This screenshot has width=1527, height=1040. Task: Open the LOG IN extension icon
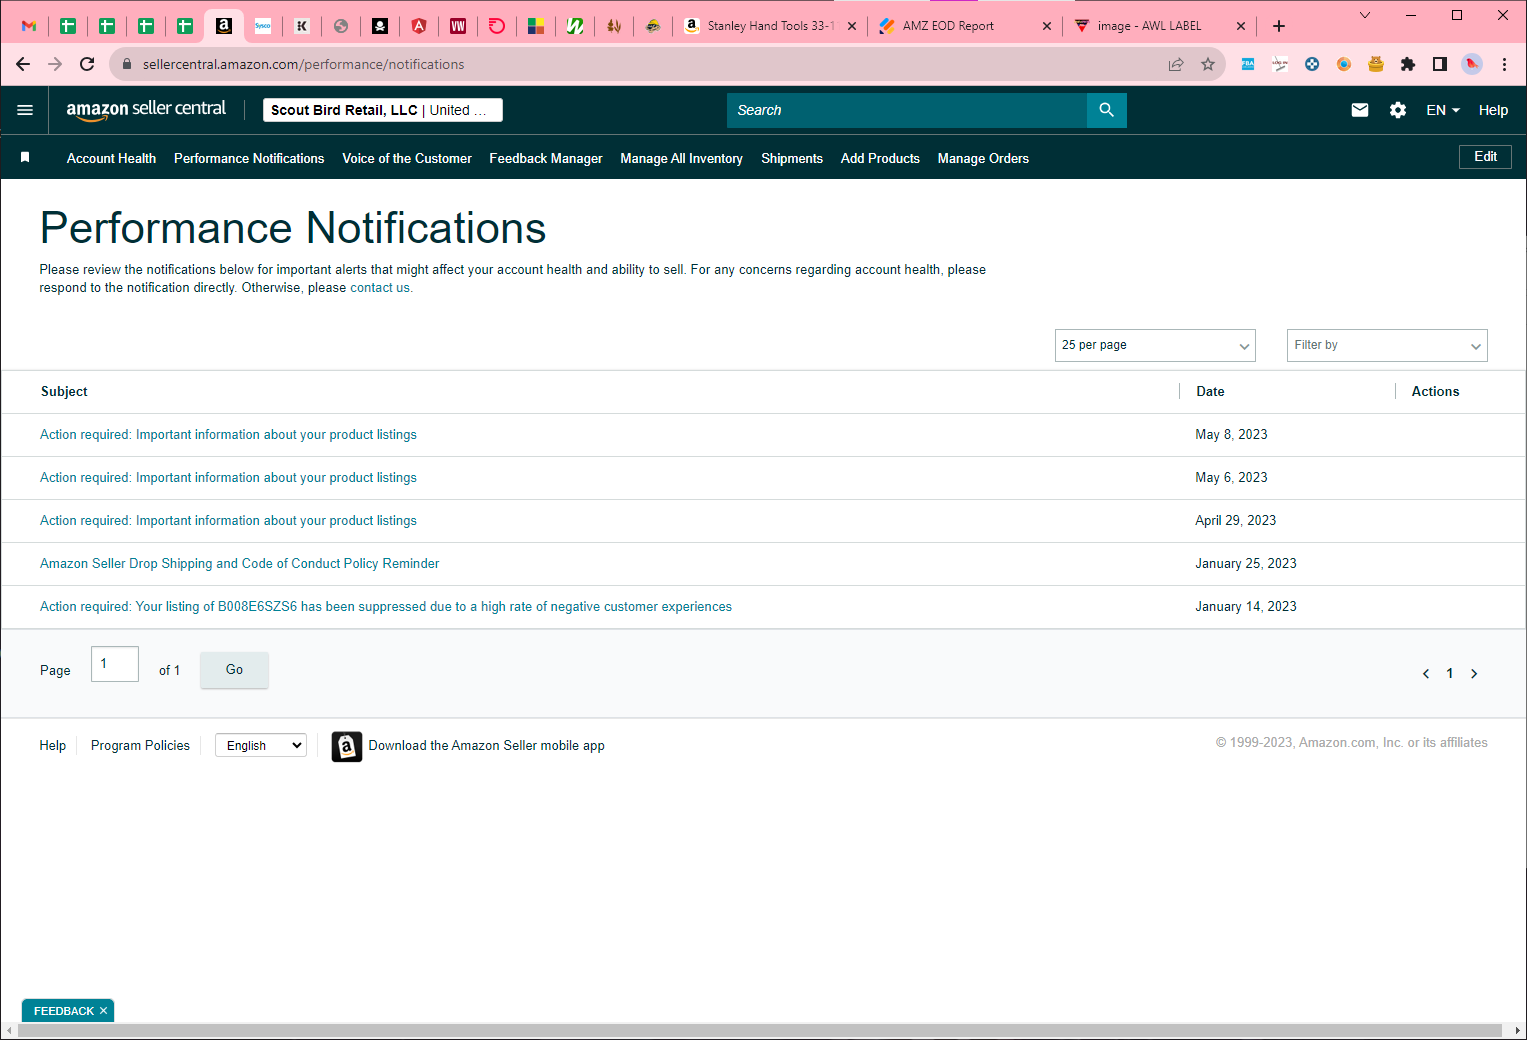1280,64
